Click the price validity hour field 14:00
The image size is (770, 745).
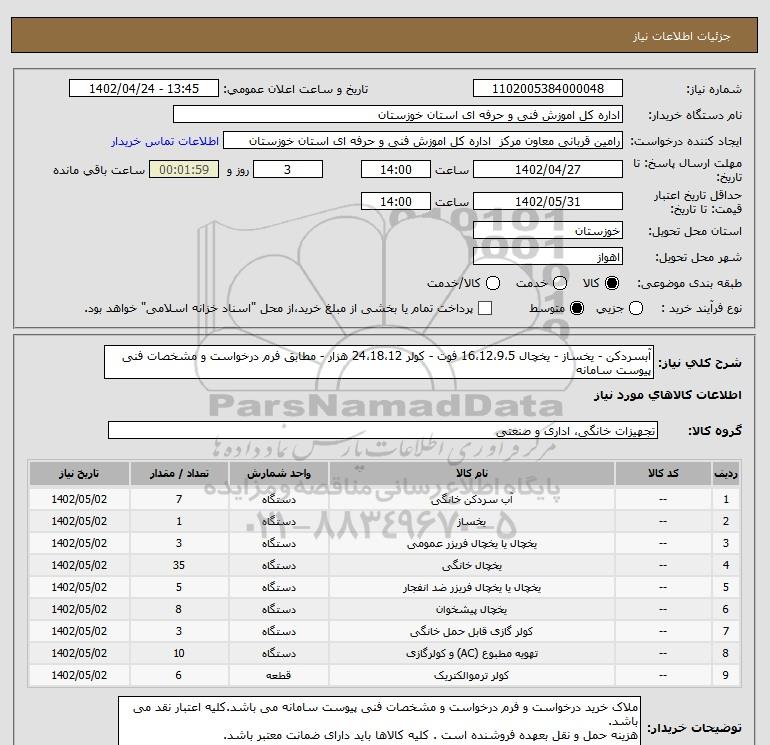click(396, 201)
